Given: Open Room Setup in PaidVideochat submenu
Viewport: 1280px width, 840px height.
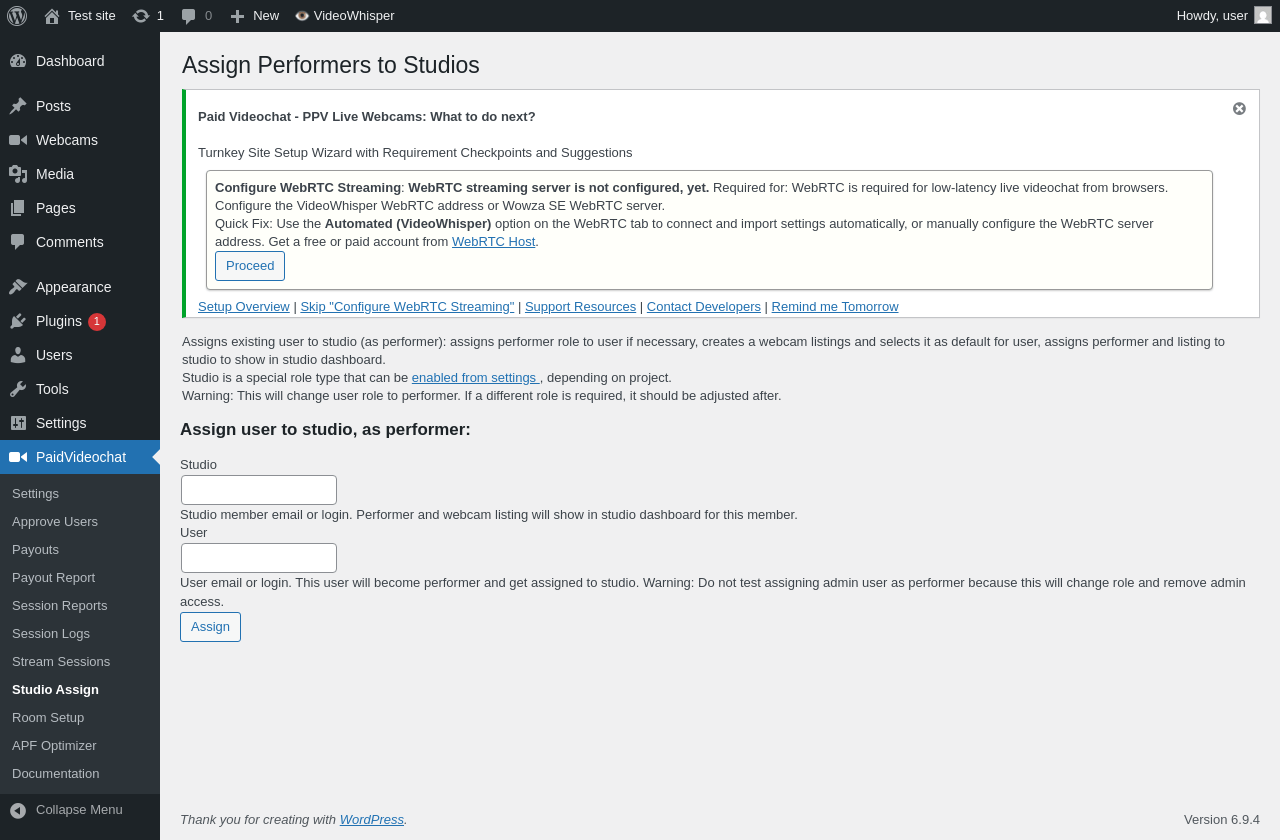Looking at the screenshot, I should click(x=48, y=718).
